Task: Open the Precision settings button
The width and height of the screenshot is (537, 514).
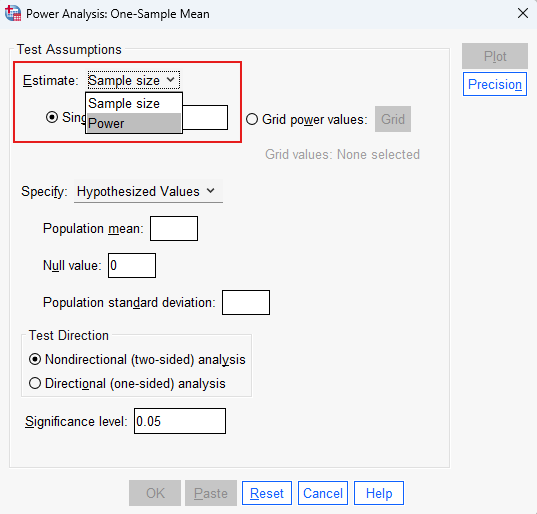Action: 495,84
